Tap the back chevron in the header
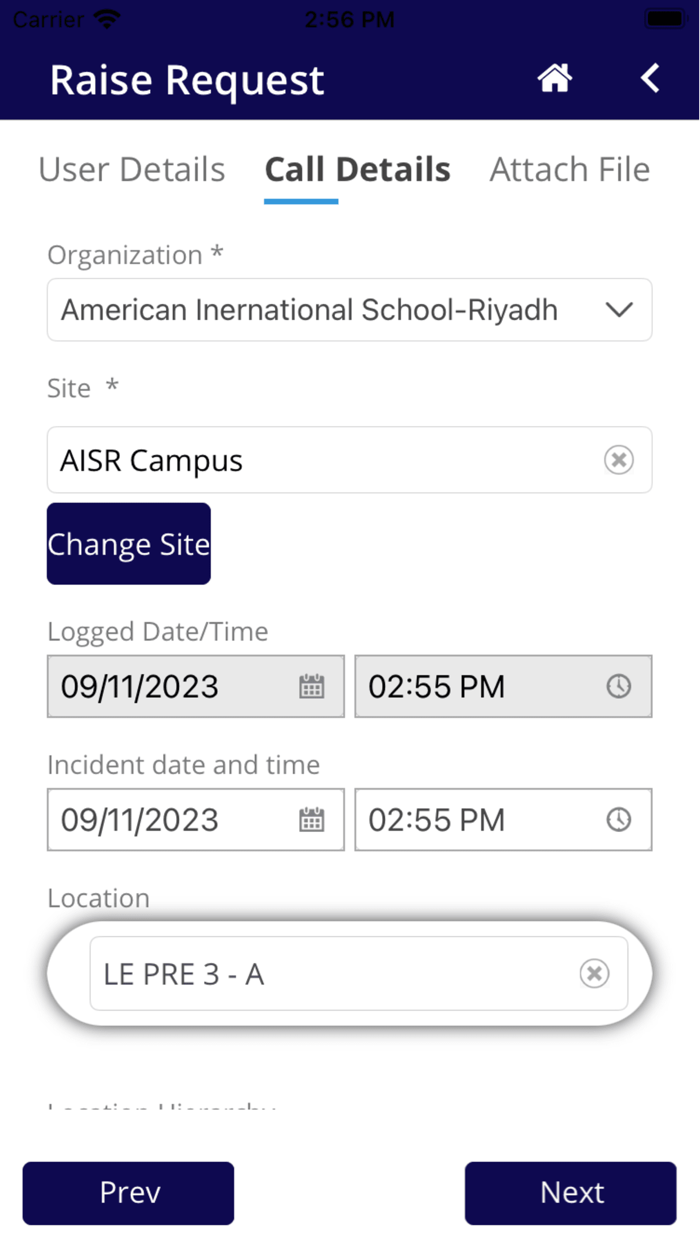Screen dimensions: 700x1244 (x=649, y=78)
